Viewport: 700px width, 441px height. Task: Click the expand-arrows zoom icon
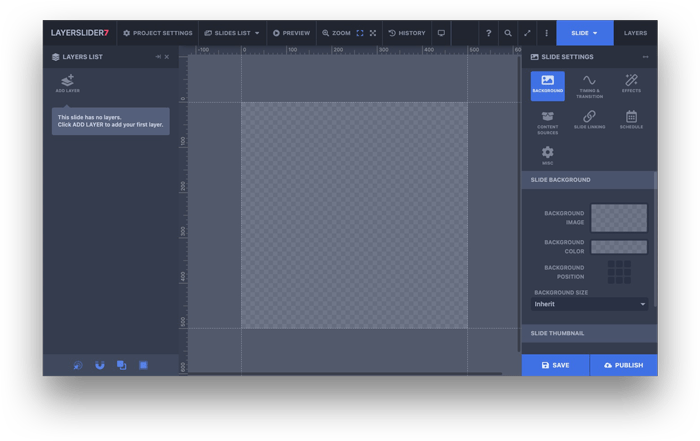tap(373, 33)
